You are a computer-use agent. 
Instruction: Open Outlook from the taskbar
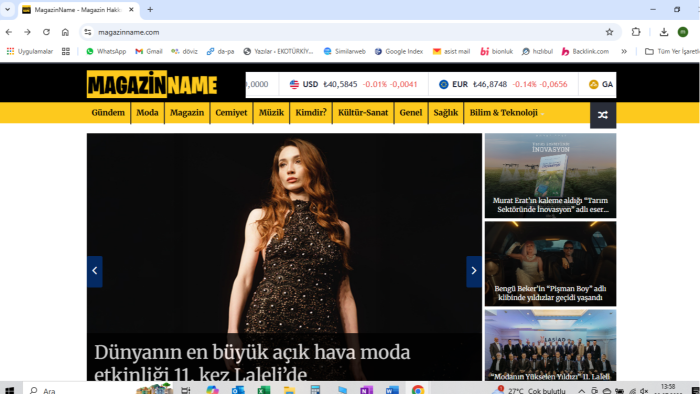(x=238, y=390)
